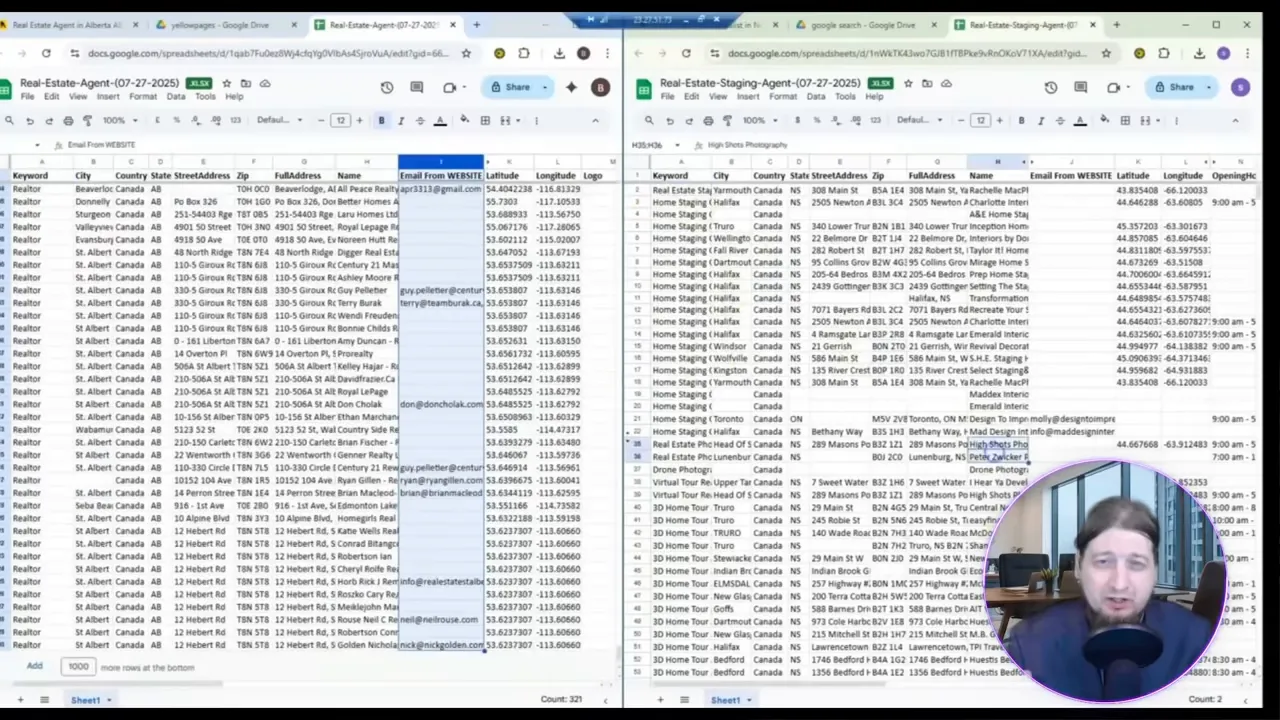The image size is (1280, 720).
Task: Select Email From WEBSITE header in left spreadsheet
Action: coord(441,176)
